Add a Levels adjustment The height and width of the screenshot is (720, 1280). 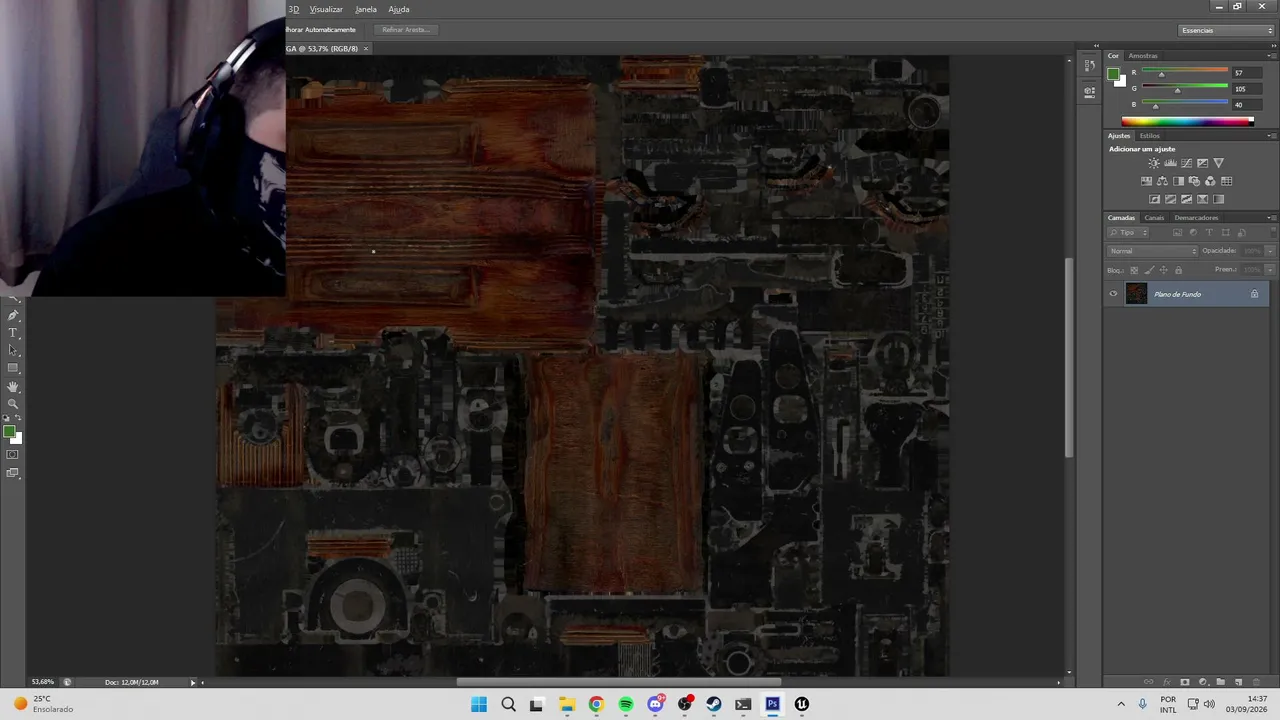1170,163
